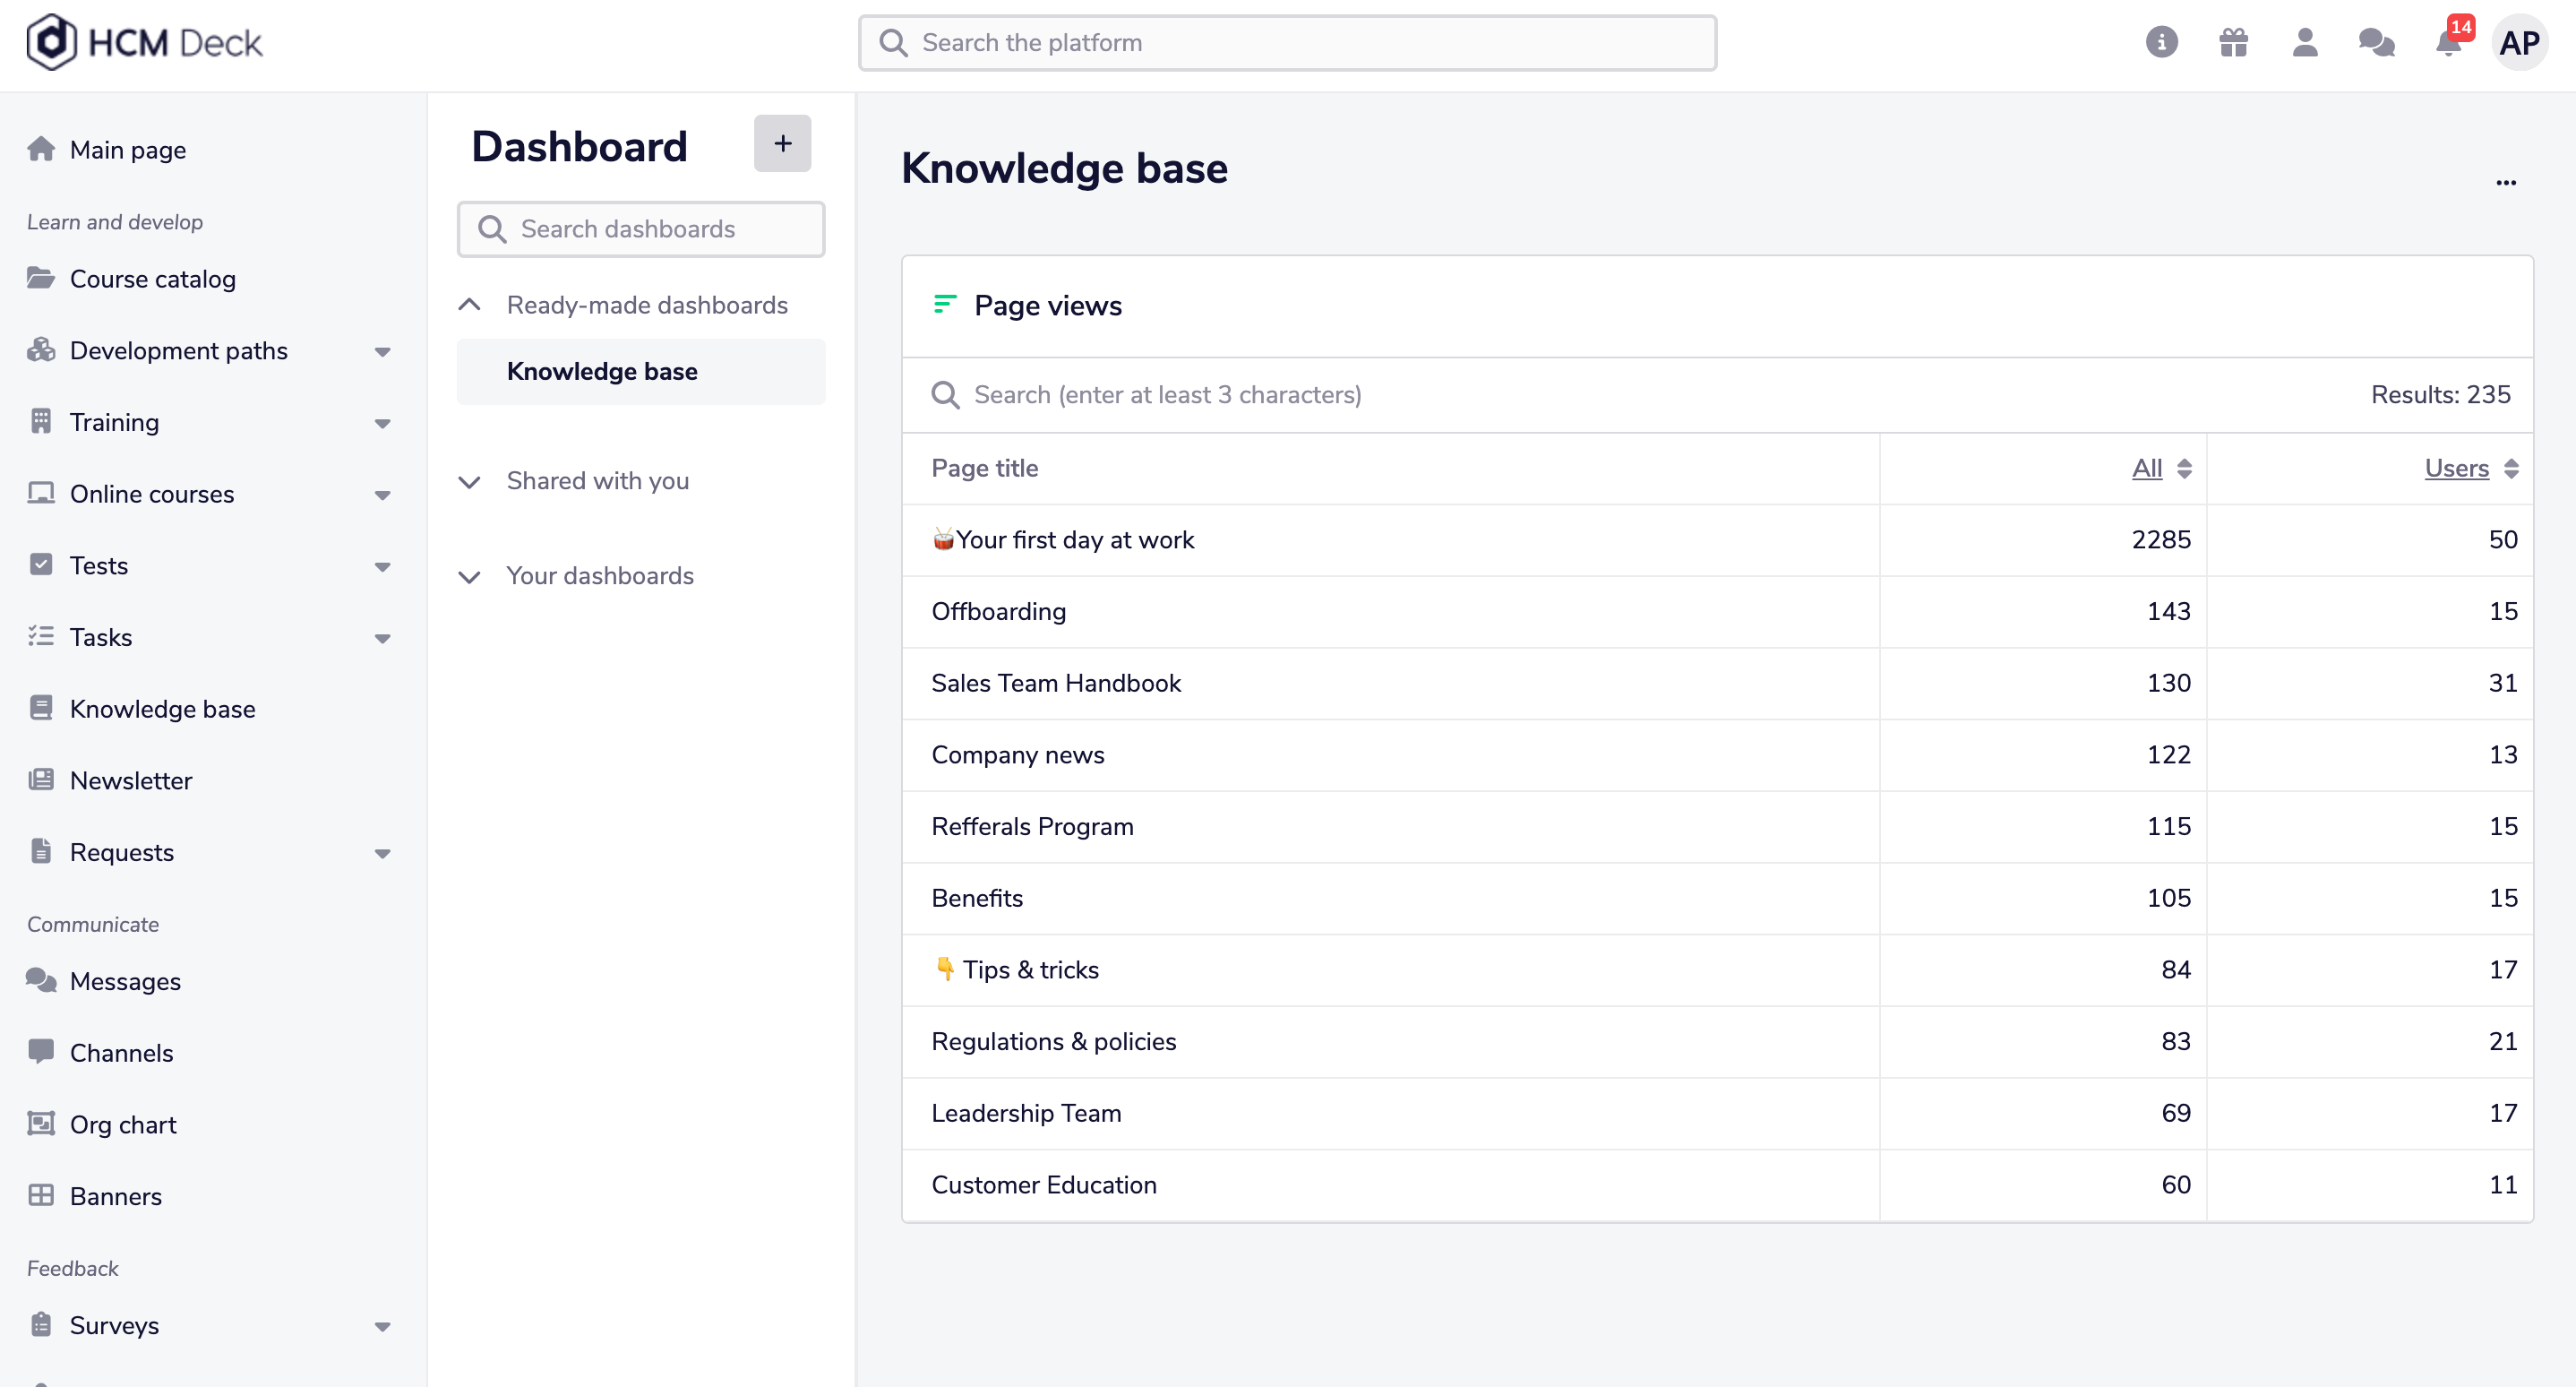Click the Newsletter icon
Image resolution: width=2576 pixels, height=1387 pixels.
[x=41, y=780]
